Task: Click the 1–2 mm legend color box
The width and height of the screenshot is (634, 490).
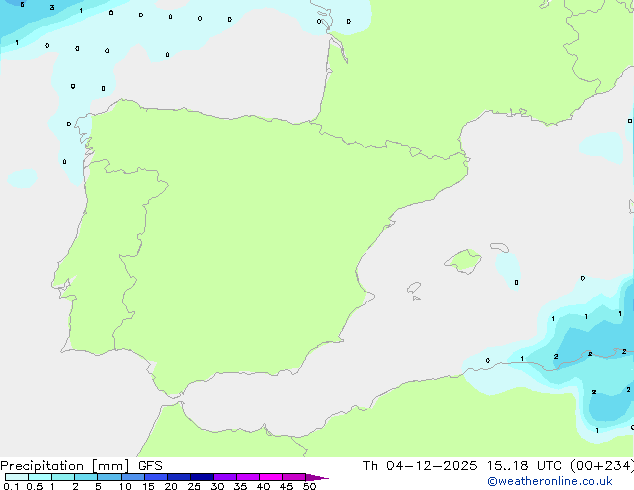Action: point(63,477)
